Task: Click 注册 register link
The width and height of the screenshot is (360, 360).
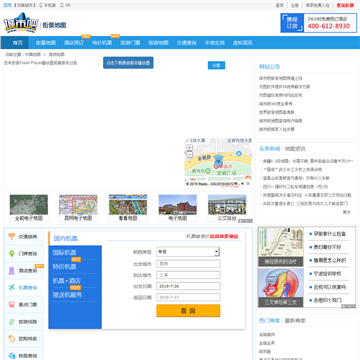Action: pyautogui.click(x=295, y=5)
